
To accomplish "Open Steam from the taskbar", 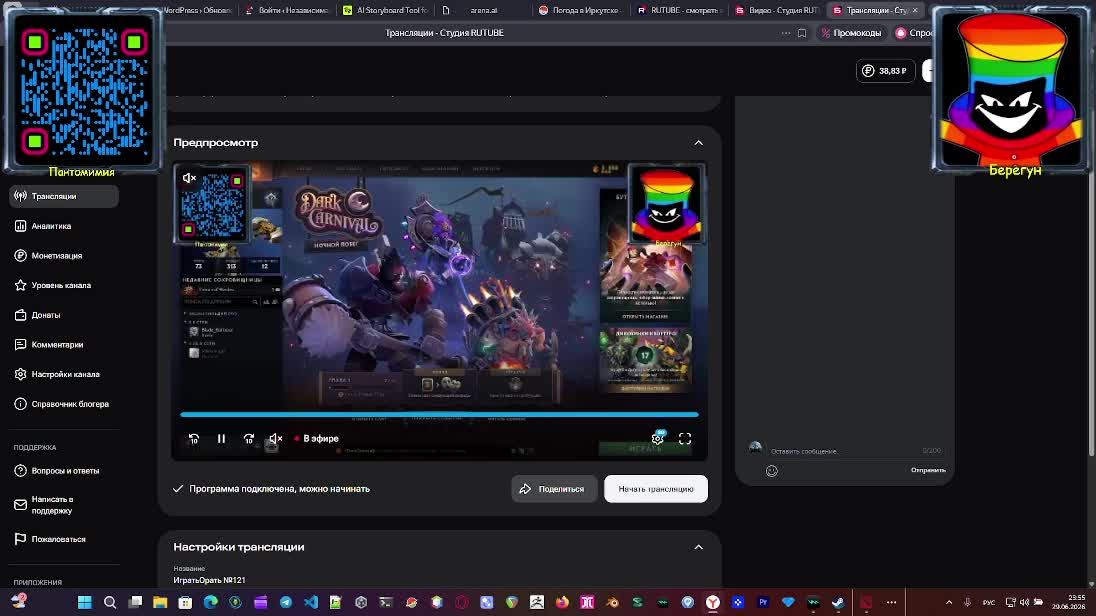I will click(838, 602).
